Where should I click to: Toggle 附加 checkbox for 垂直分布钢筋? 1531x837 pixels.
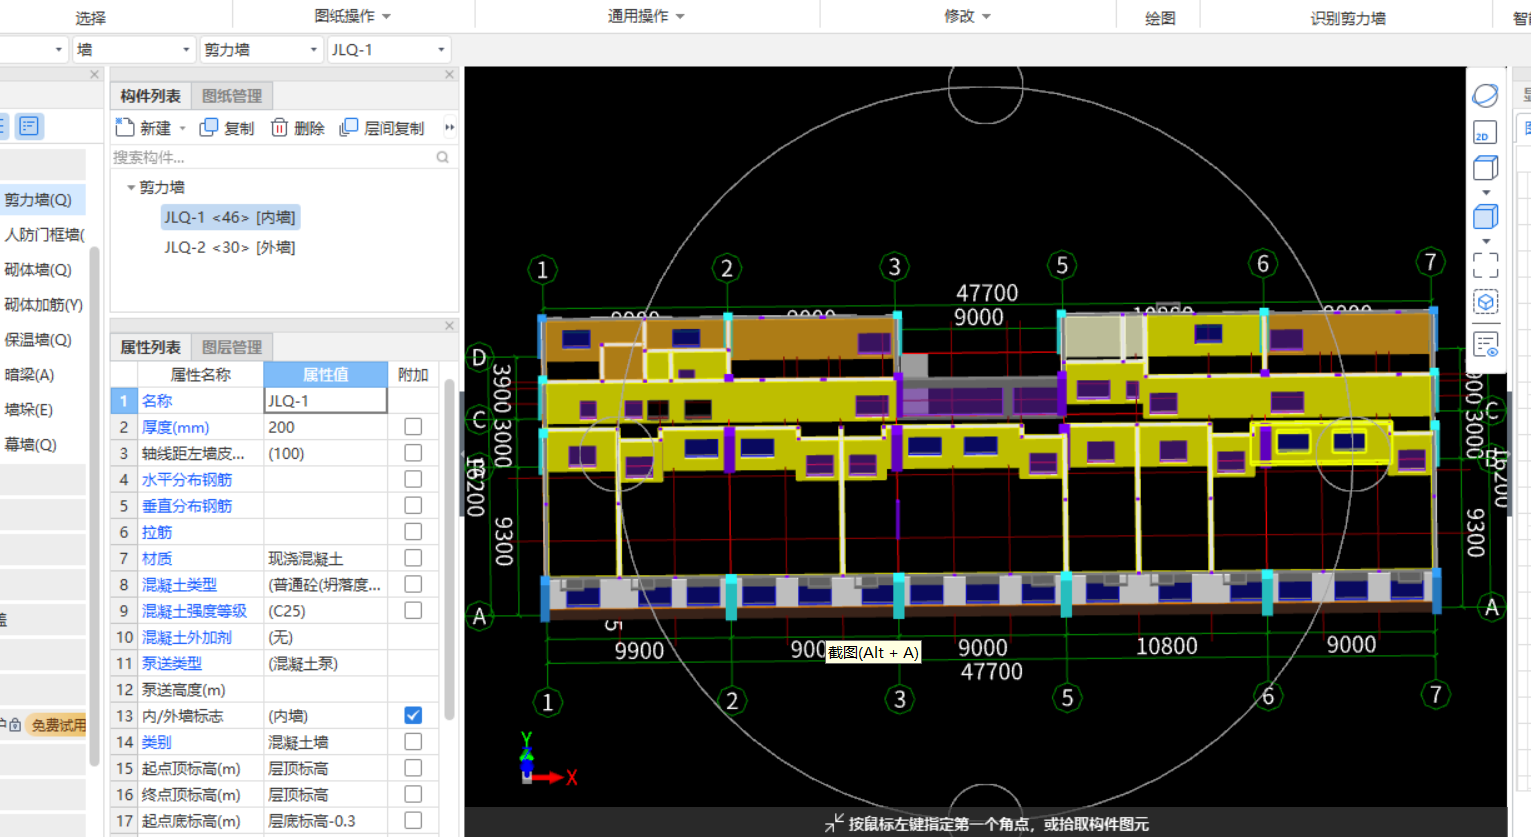(x=413, y=505)
